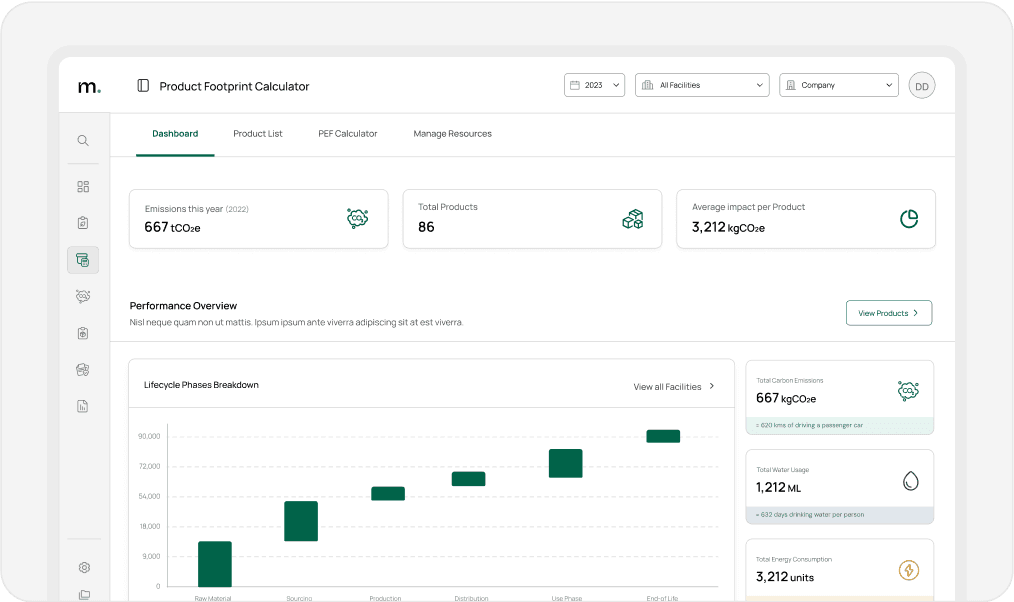Open the sidebar clipboard icon below CO2 icon

pyautogui.click(x=83, y=333)
